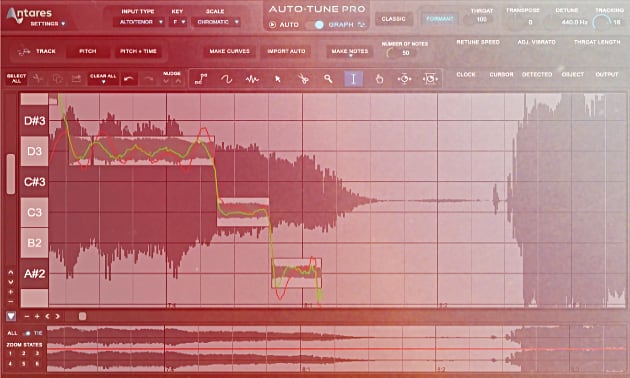Click horizontal scroll right chevron

(x=57, y=317)
